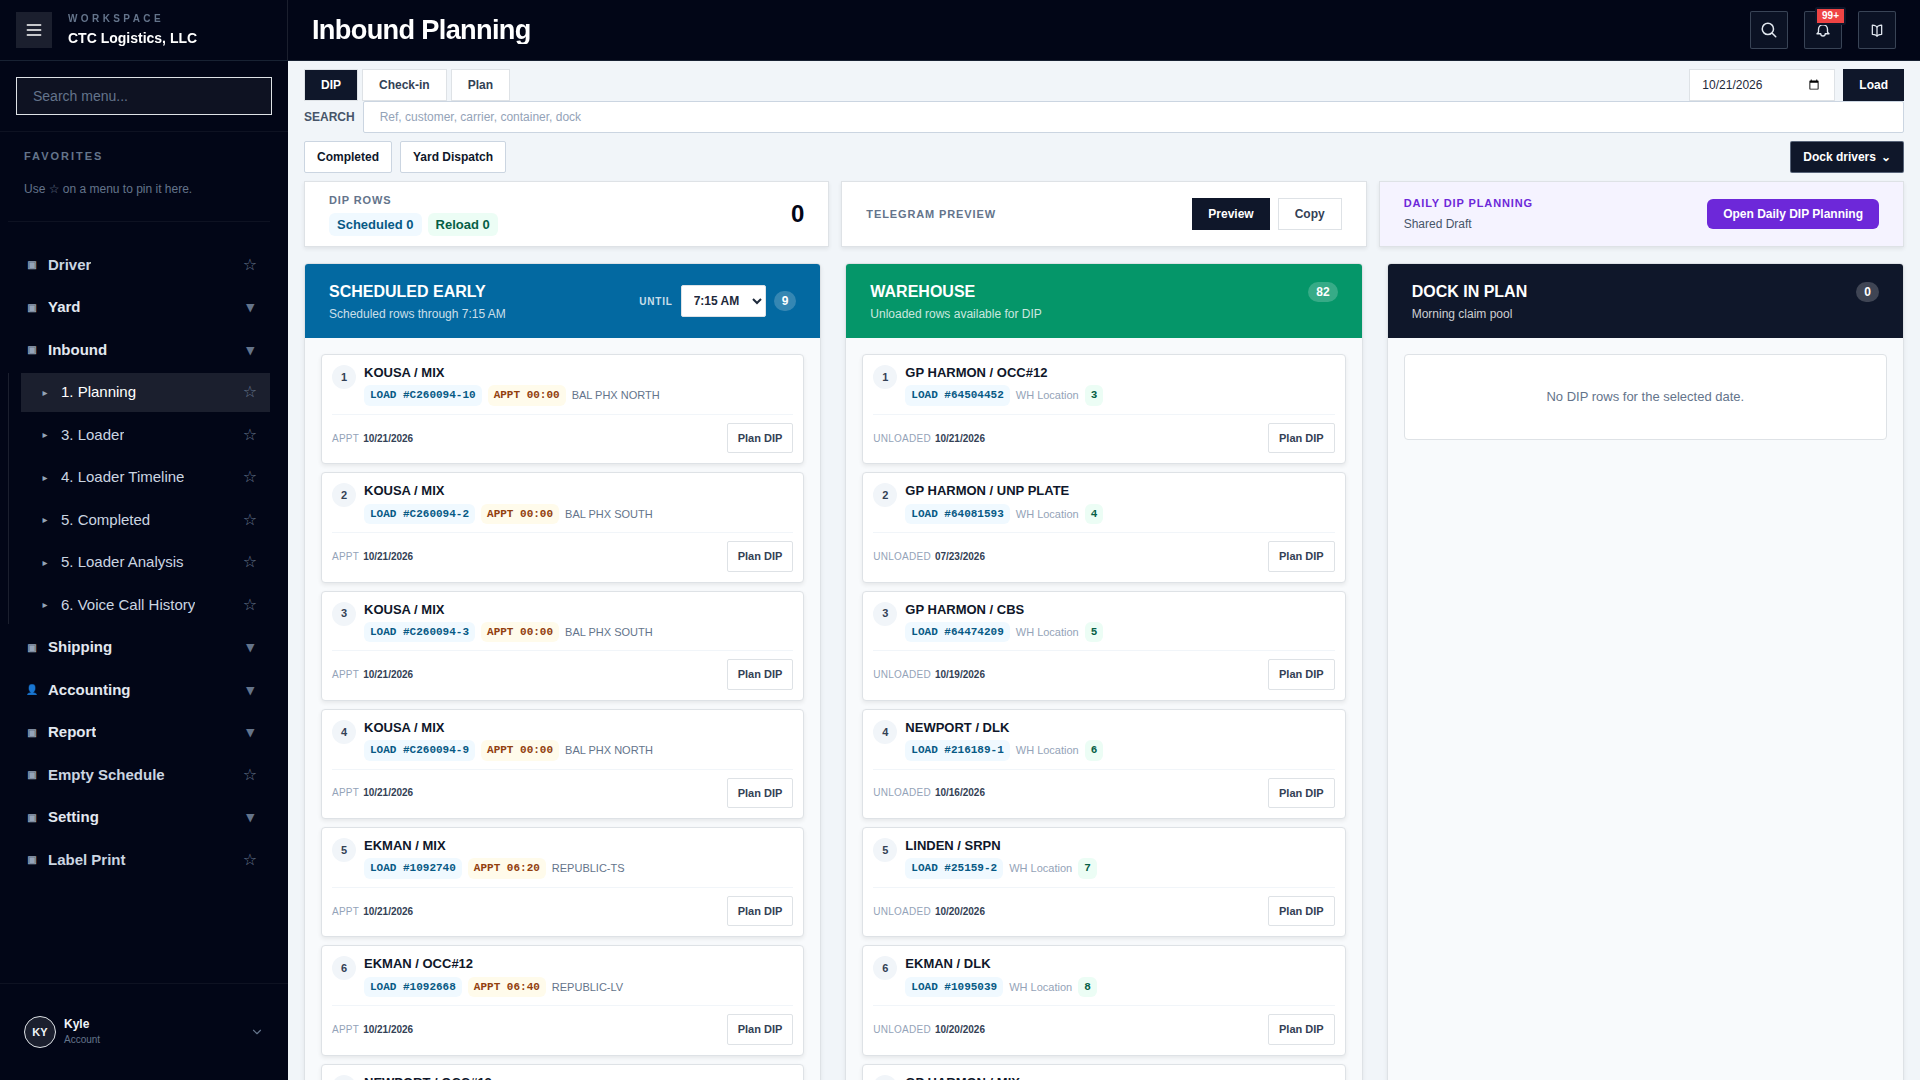The height and width of the screenshot is (1080, 1920).
Task: Click APPT 06:40 tag
Action: tap(506, 987)
